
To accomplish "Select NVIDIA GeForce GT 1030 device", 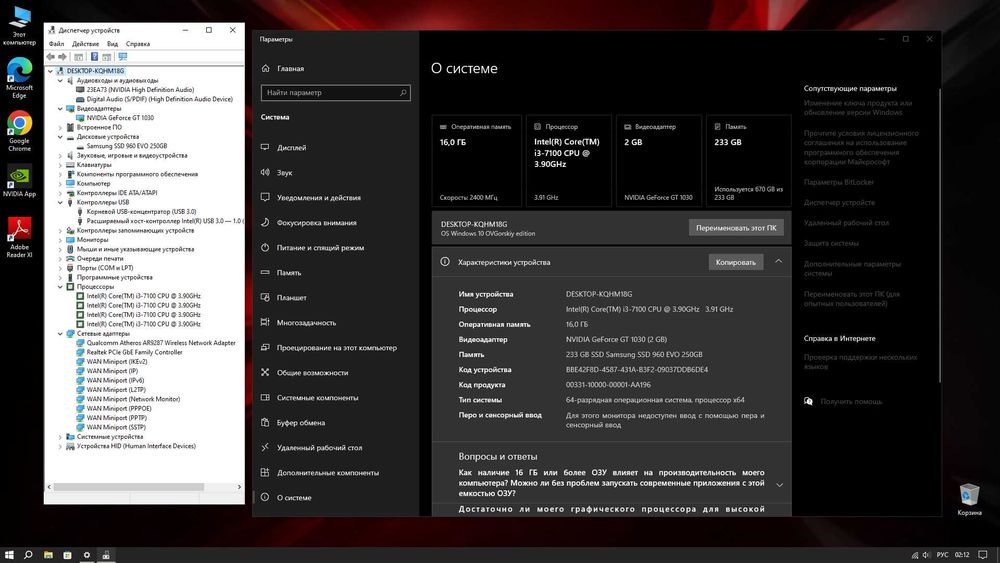I will 120,118.
